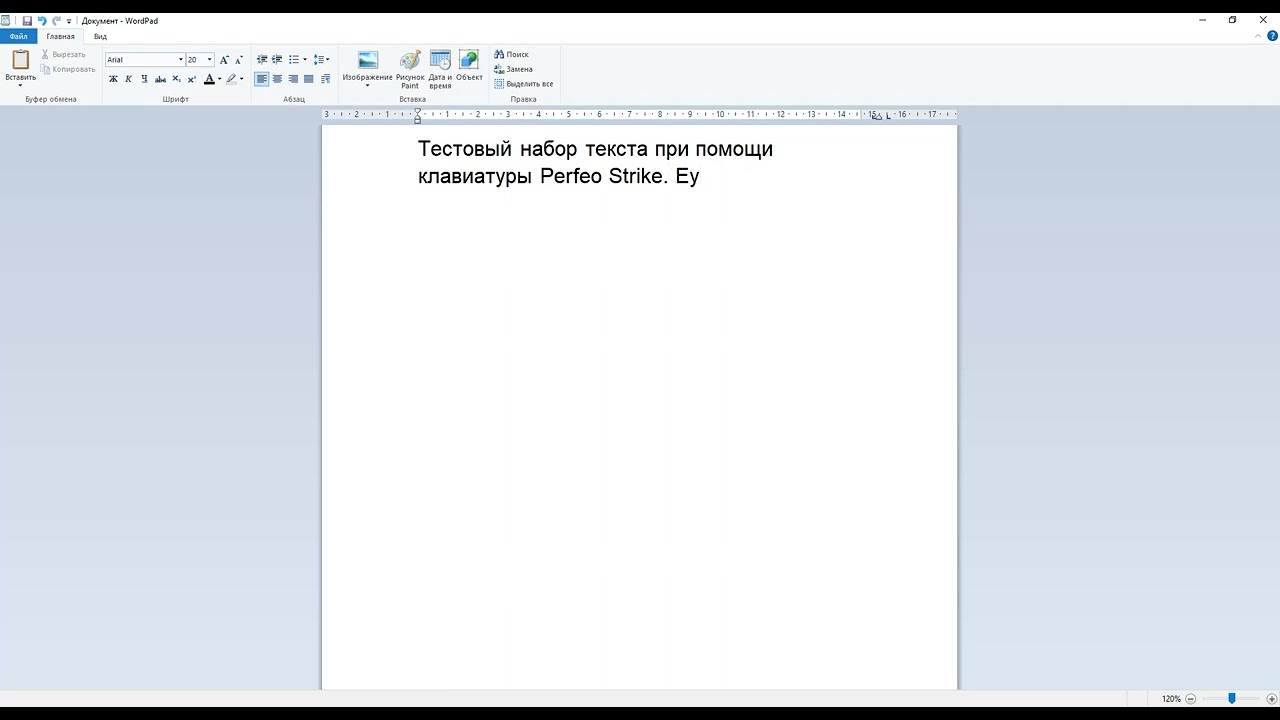
Task: Zoom in with the plus button
Action: [1271, 698]
